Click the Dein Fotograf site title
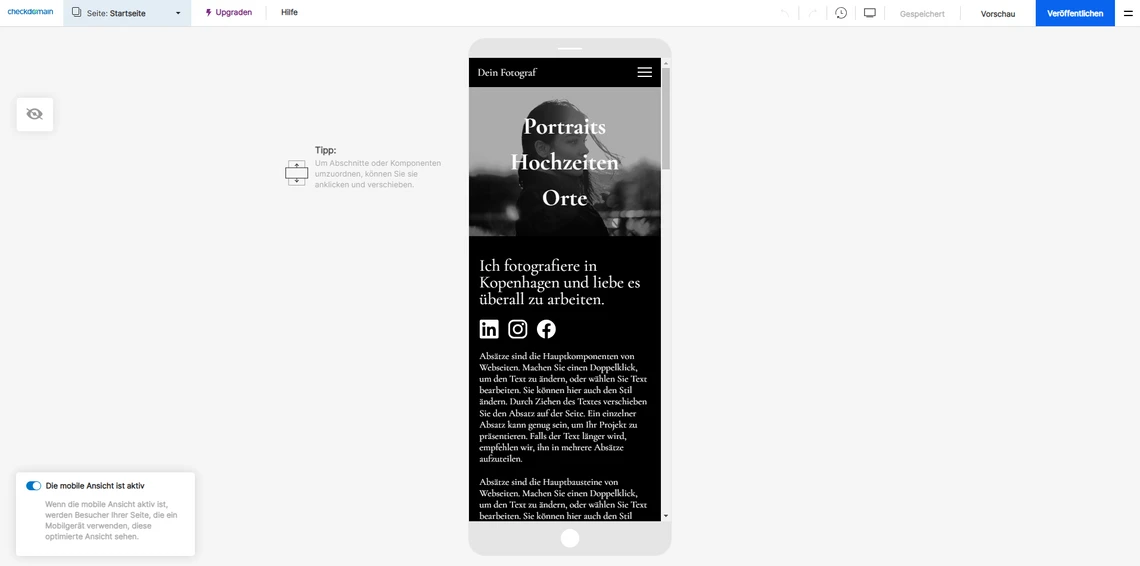This screenshot has height=566, width=1140. click(x=507, y=72)
